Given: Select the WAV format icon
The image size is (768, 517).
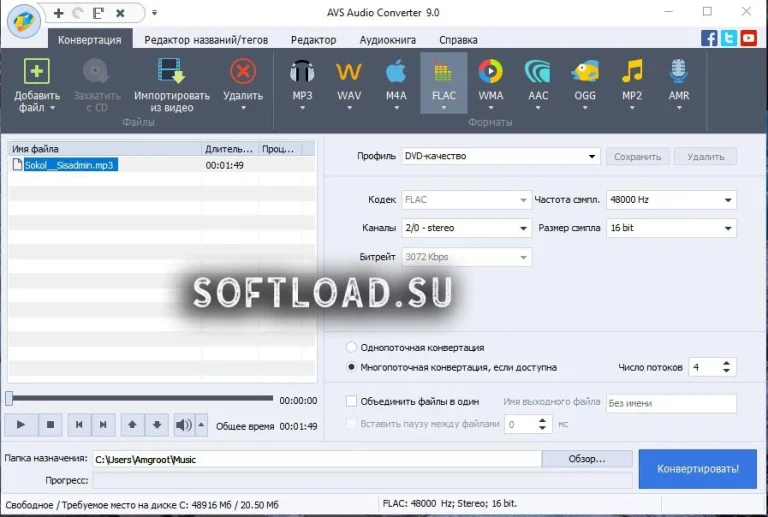Looking at the screenshot, I should [349, 72].
